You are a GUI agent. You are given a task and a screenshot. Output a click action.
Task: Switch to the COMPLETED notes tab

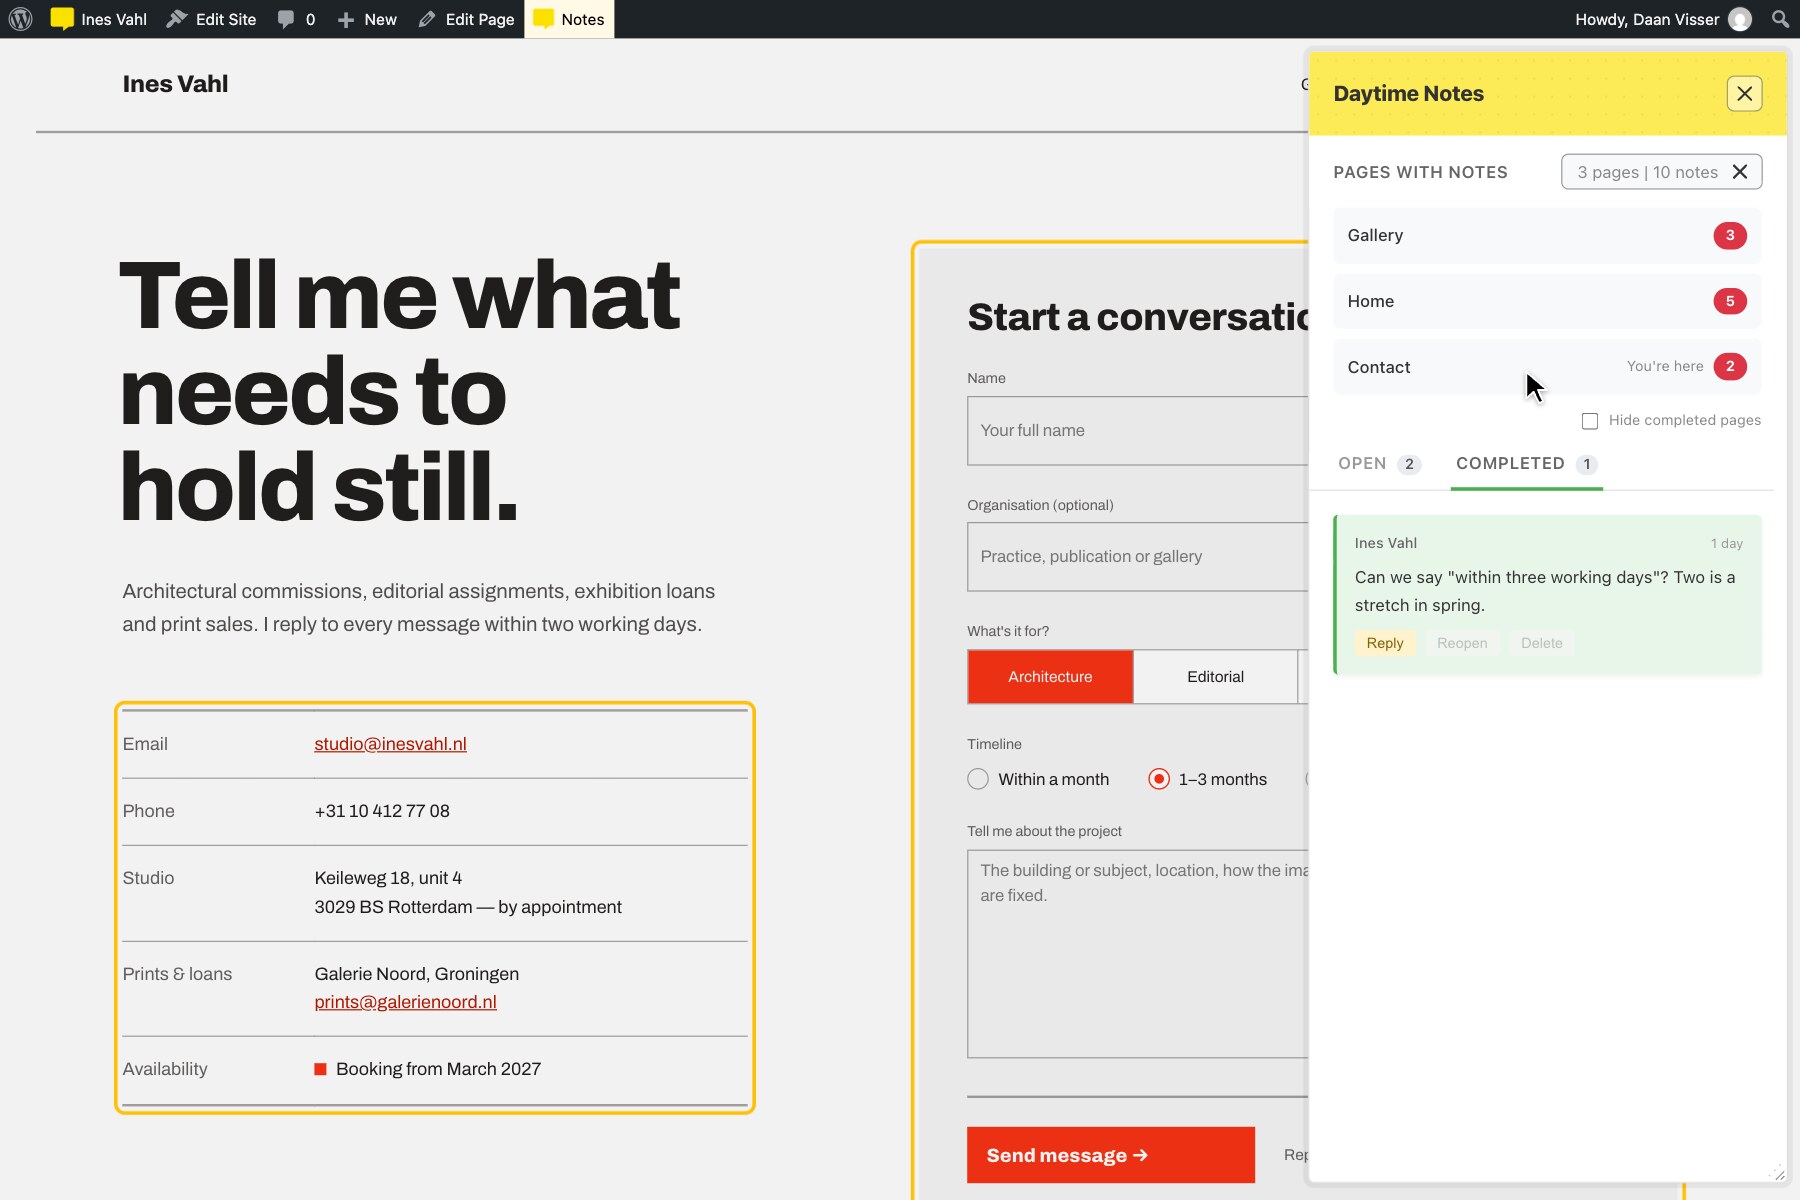pyautogui.click(x=1526, y=464)
